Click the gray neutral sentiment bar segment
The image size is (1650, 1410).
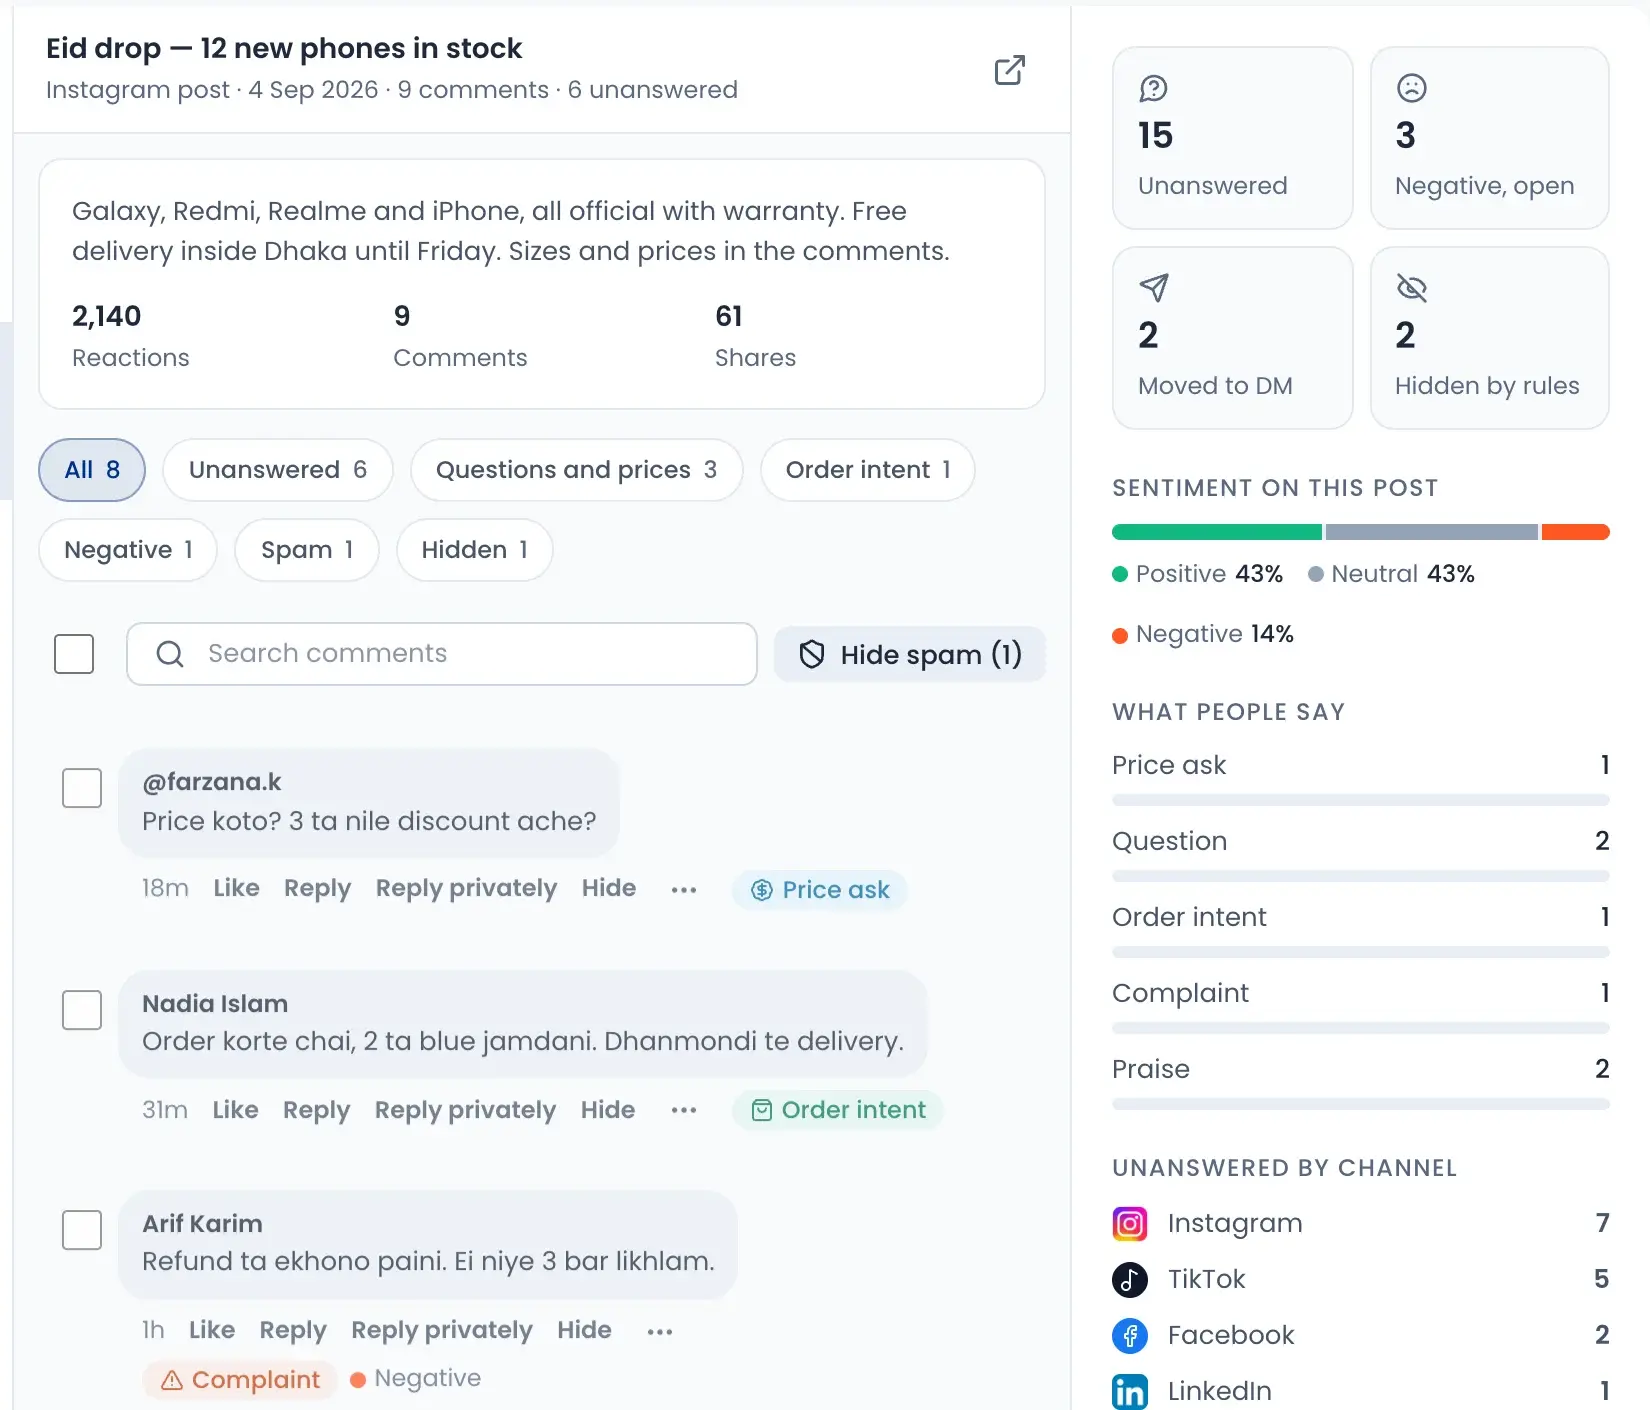click(1432, 532)
